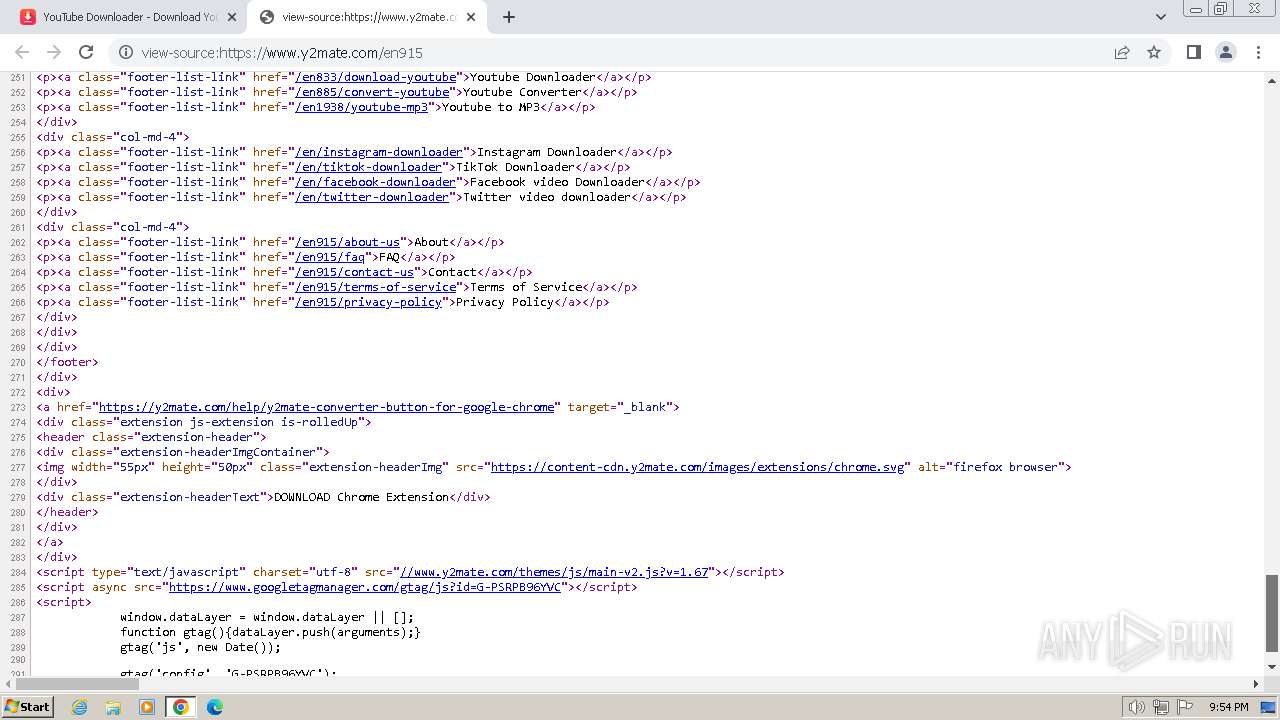Launch Internet Explorer from the taskbar
The height and width of the screenshot is (720, 1280).
pos(80,707)
